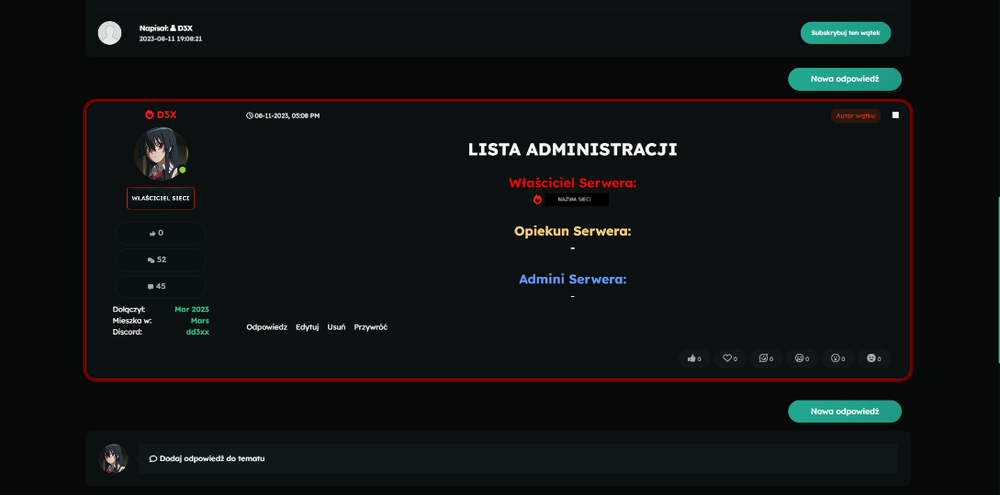Add the third reaction emoji to the post

(x=766, y=358)
